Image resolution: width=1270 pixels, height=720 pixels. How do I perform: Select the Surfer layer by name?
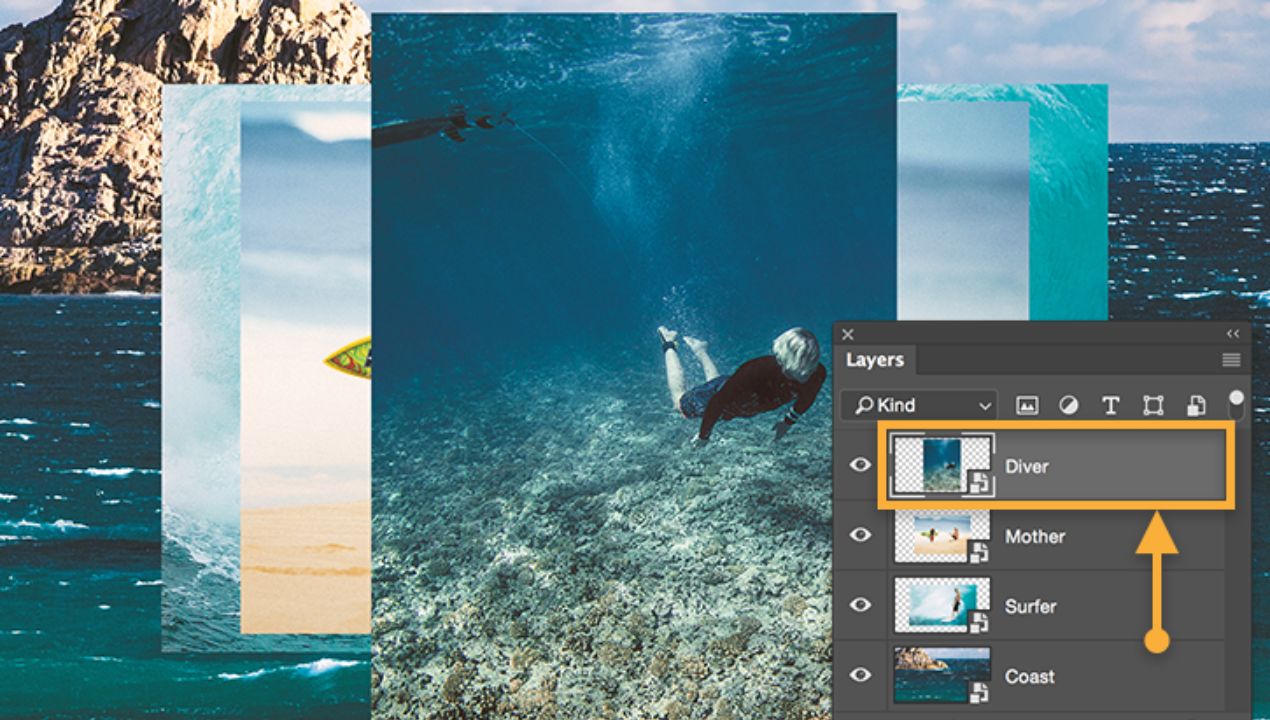[x=1031, y=607]
